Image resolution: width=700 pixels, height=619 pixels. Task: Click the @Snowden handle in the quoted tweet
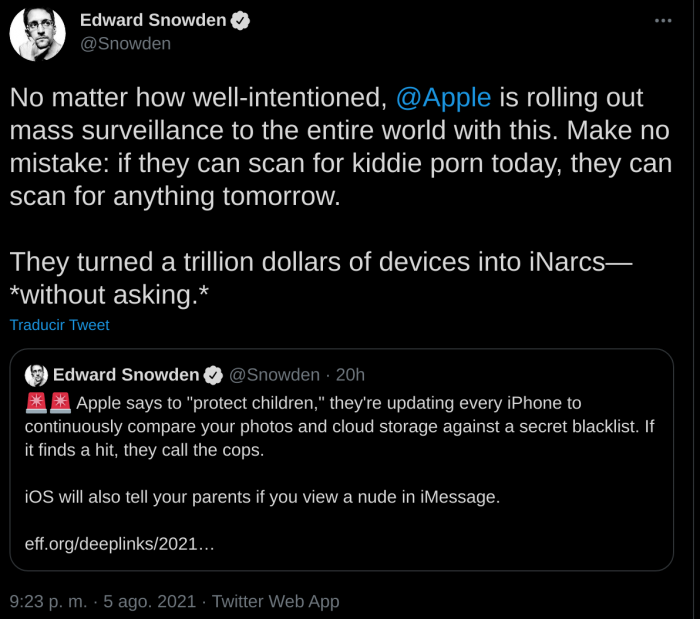[x=275, y=375]
